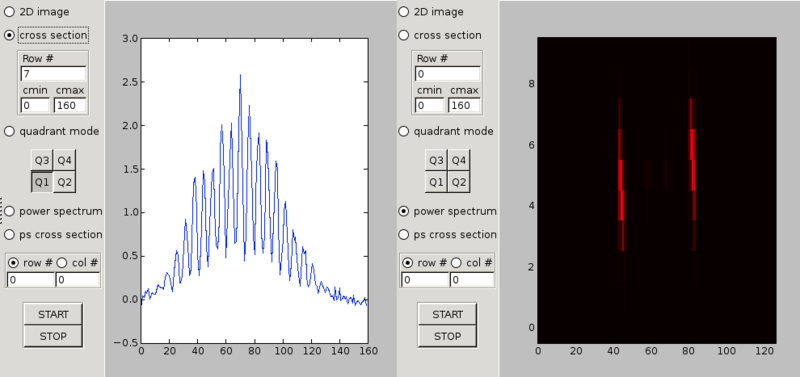Choose row # radio in right panel
This screenshot has height=377, width=800.
(408, 263)
